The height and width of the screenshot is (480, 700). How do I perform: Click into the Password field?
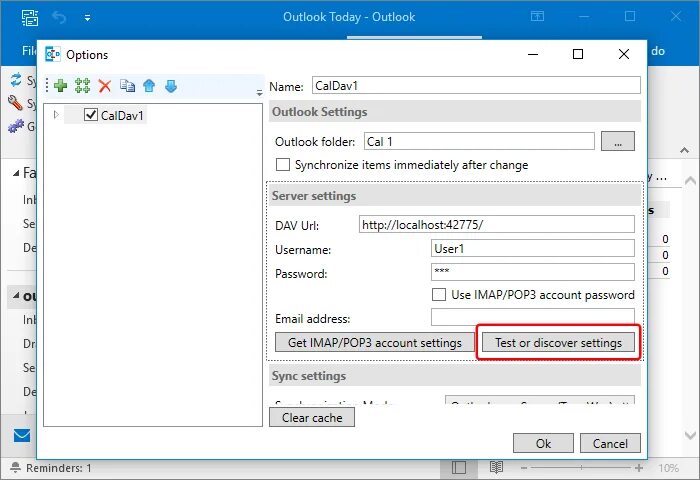[x=533, y=272]
